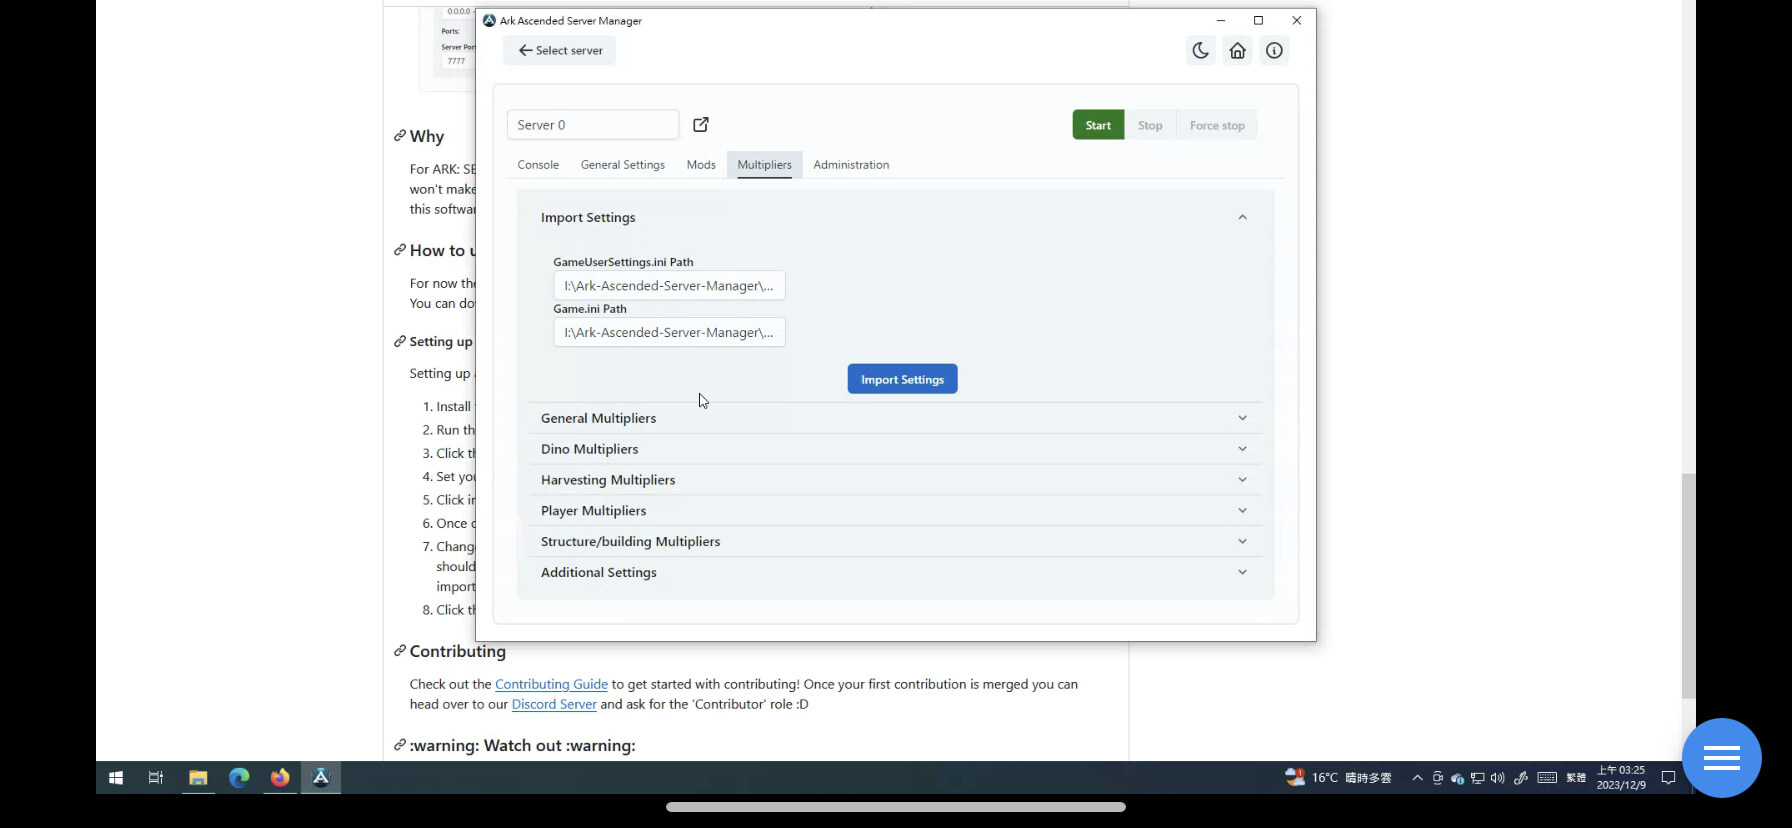The image size is (1792, 828).
Task: Switch to the General Settings tab
Action: (622, 165)
